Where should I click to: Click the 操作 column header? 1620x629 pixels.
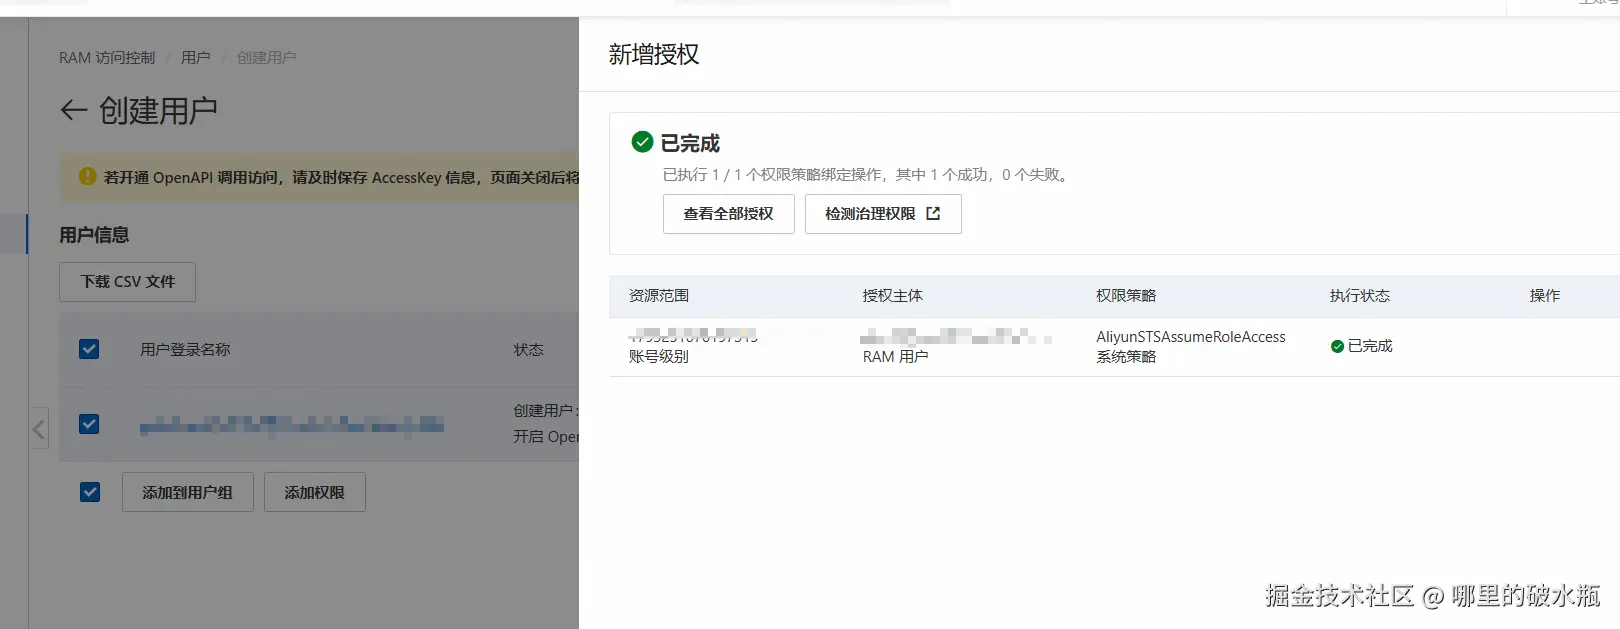pos(1545,296)
